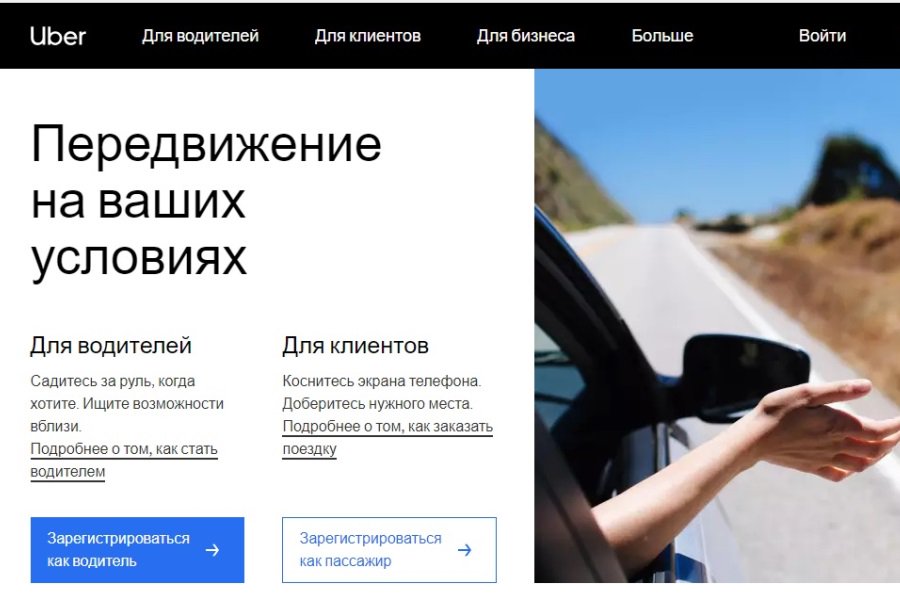900x600 pixels.
Task: Click the arrow in the passenger signup button
Action: [464, 550]
